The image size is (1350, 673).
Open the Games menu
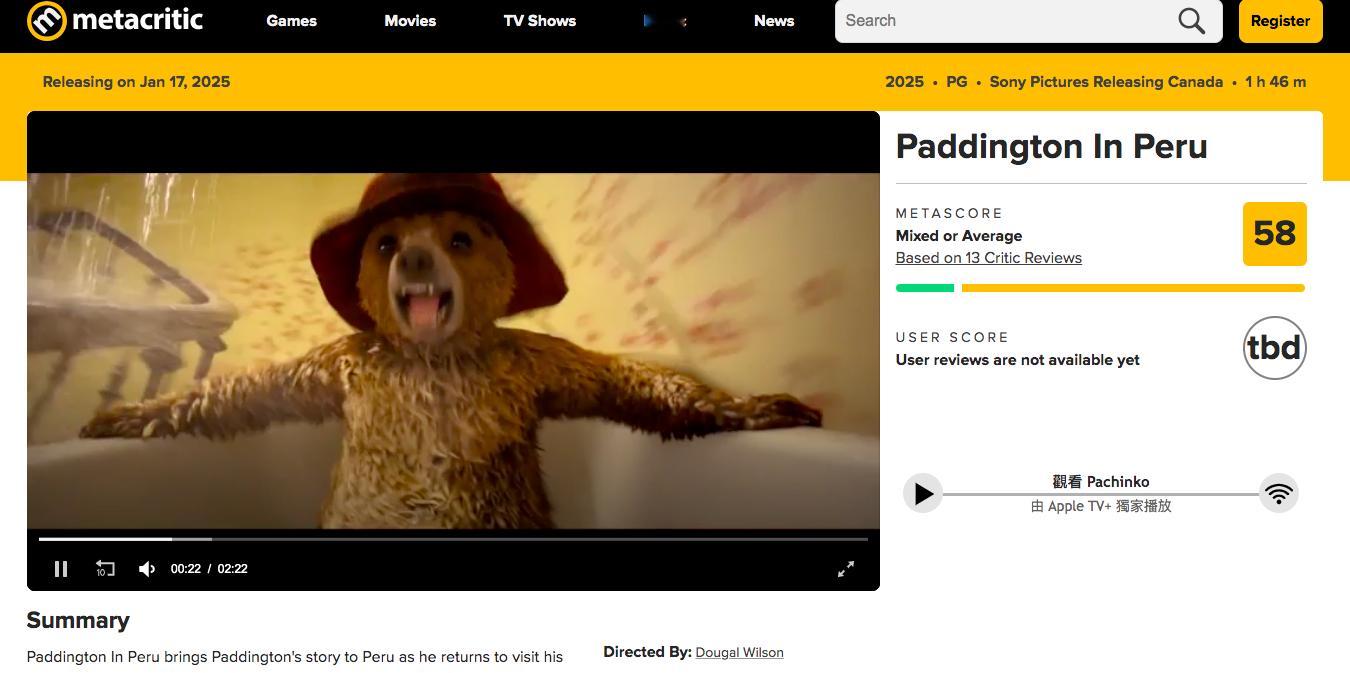click(x=292, y=21)
